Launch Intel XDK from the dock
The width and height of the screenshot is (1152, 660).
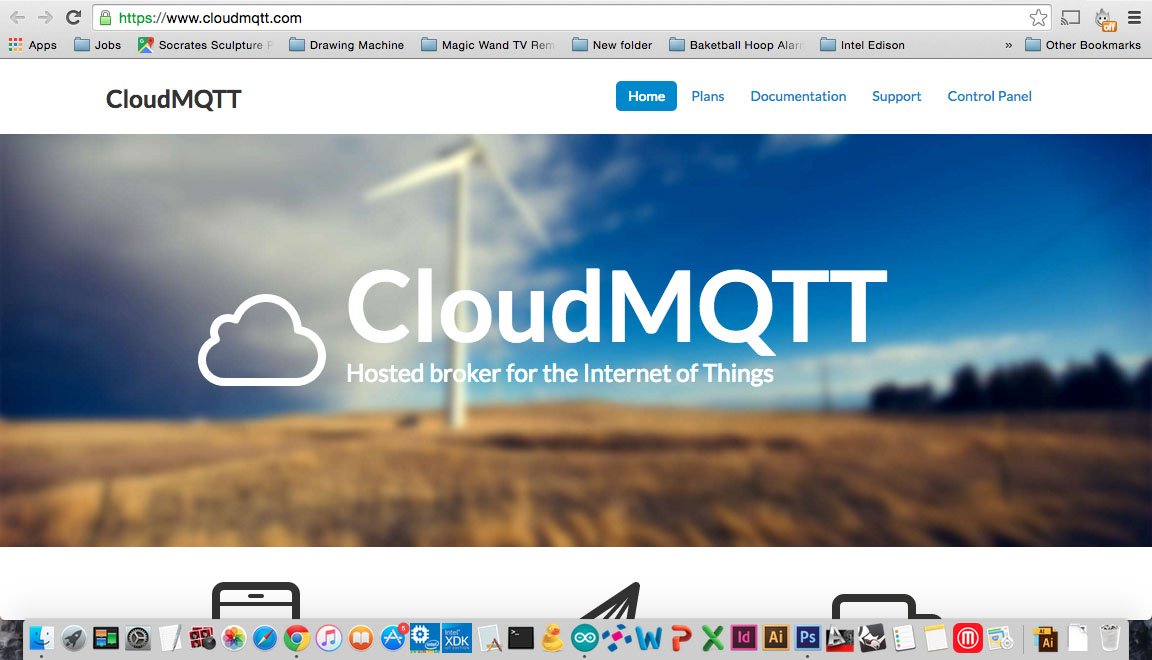click(456, 637)
